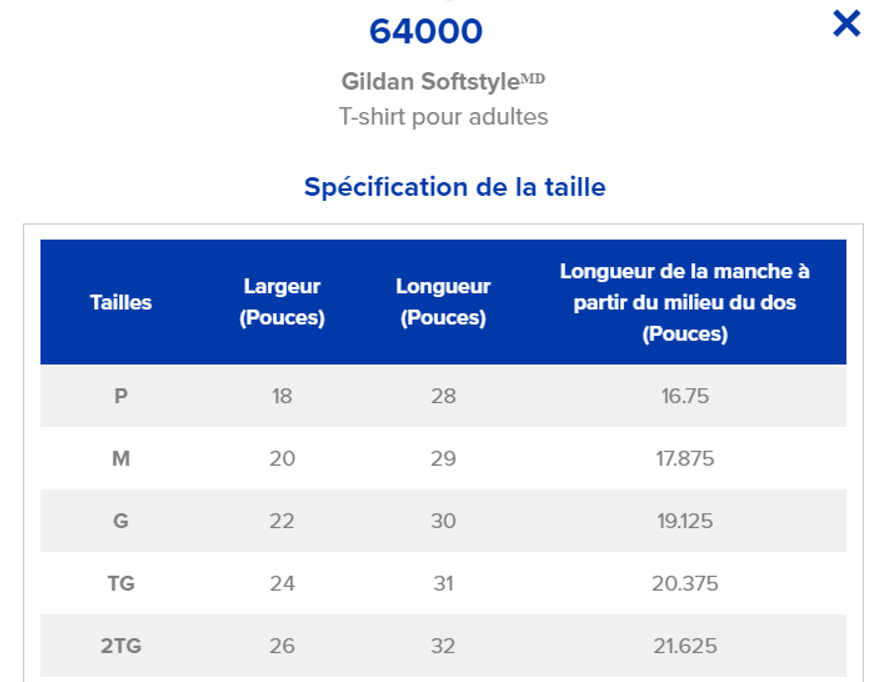The height and width of the screenshot is (682, 895).
Task: Click the P size row label
Action: [121, 396]
